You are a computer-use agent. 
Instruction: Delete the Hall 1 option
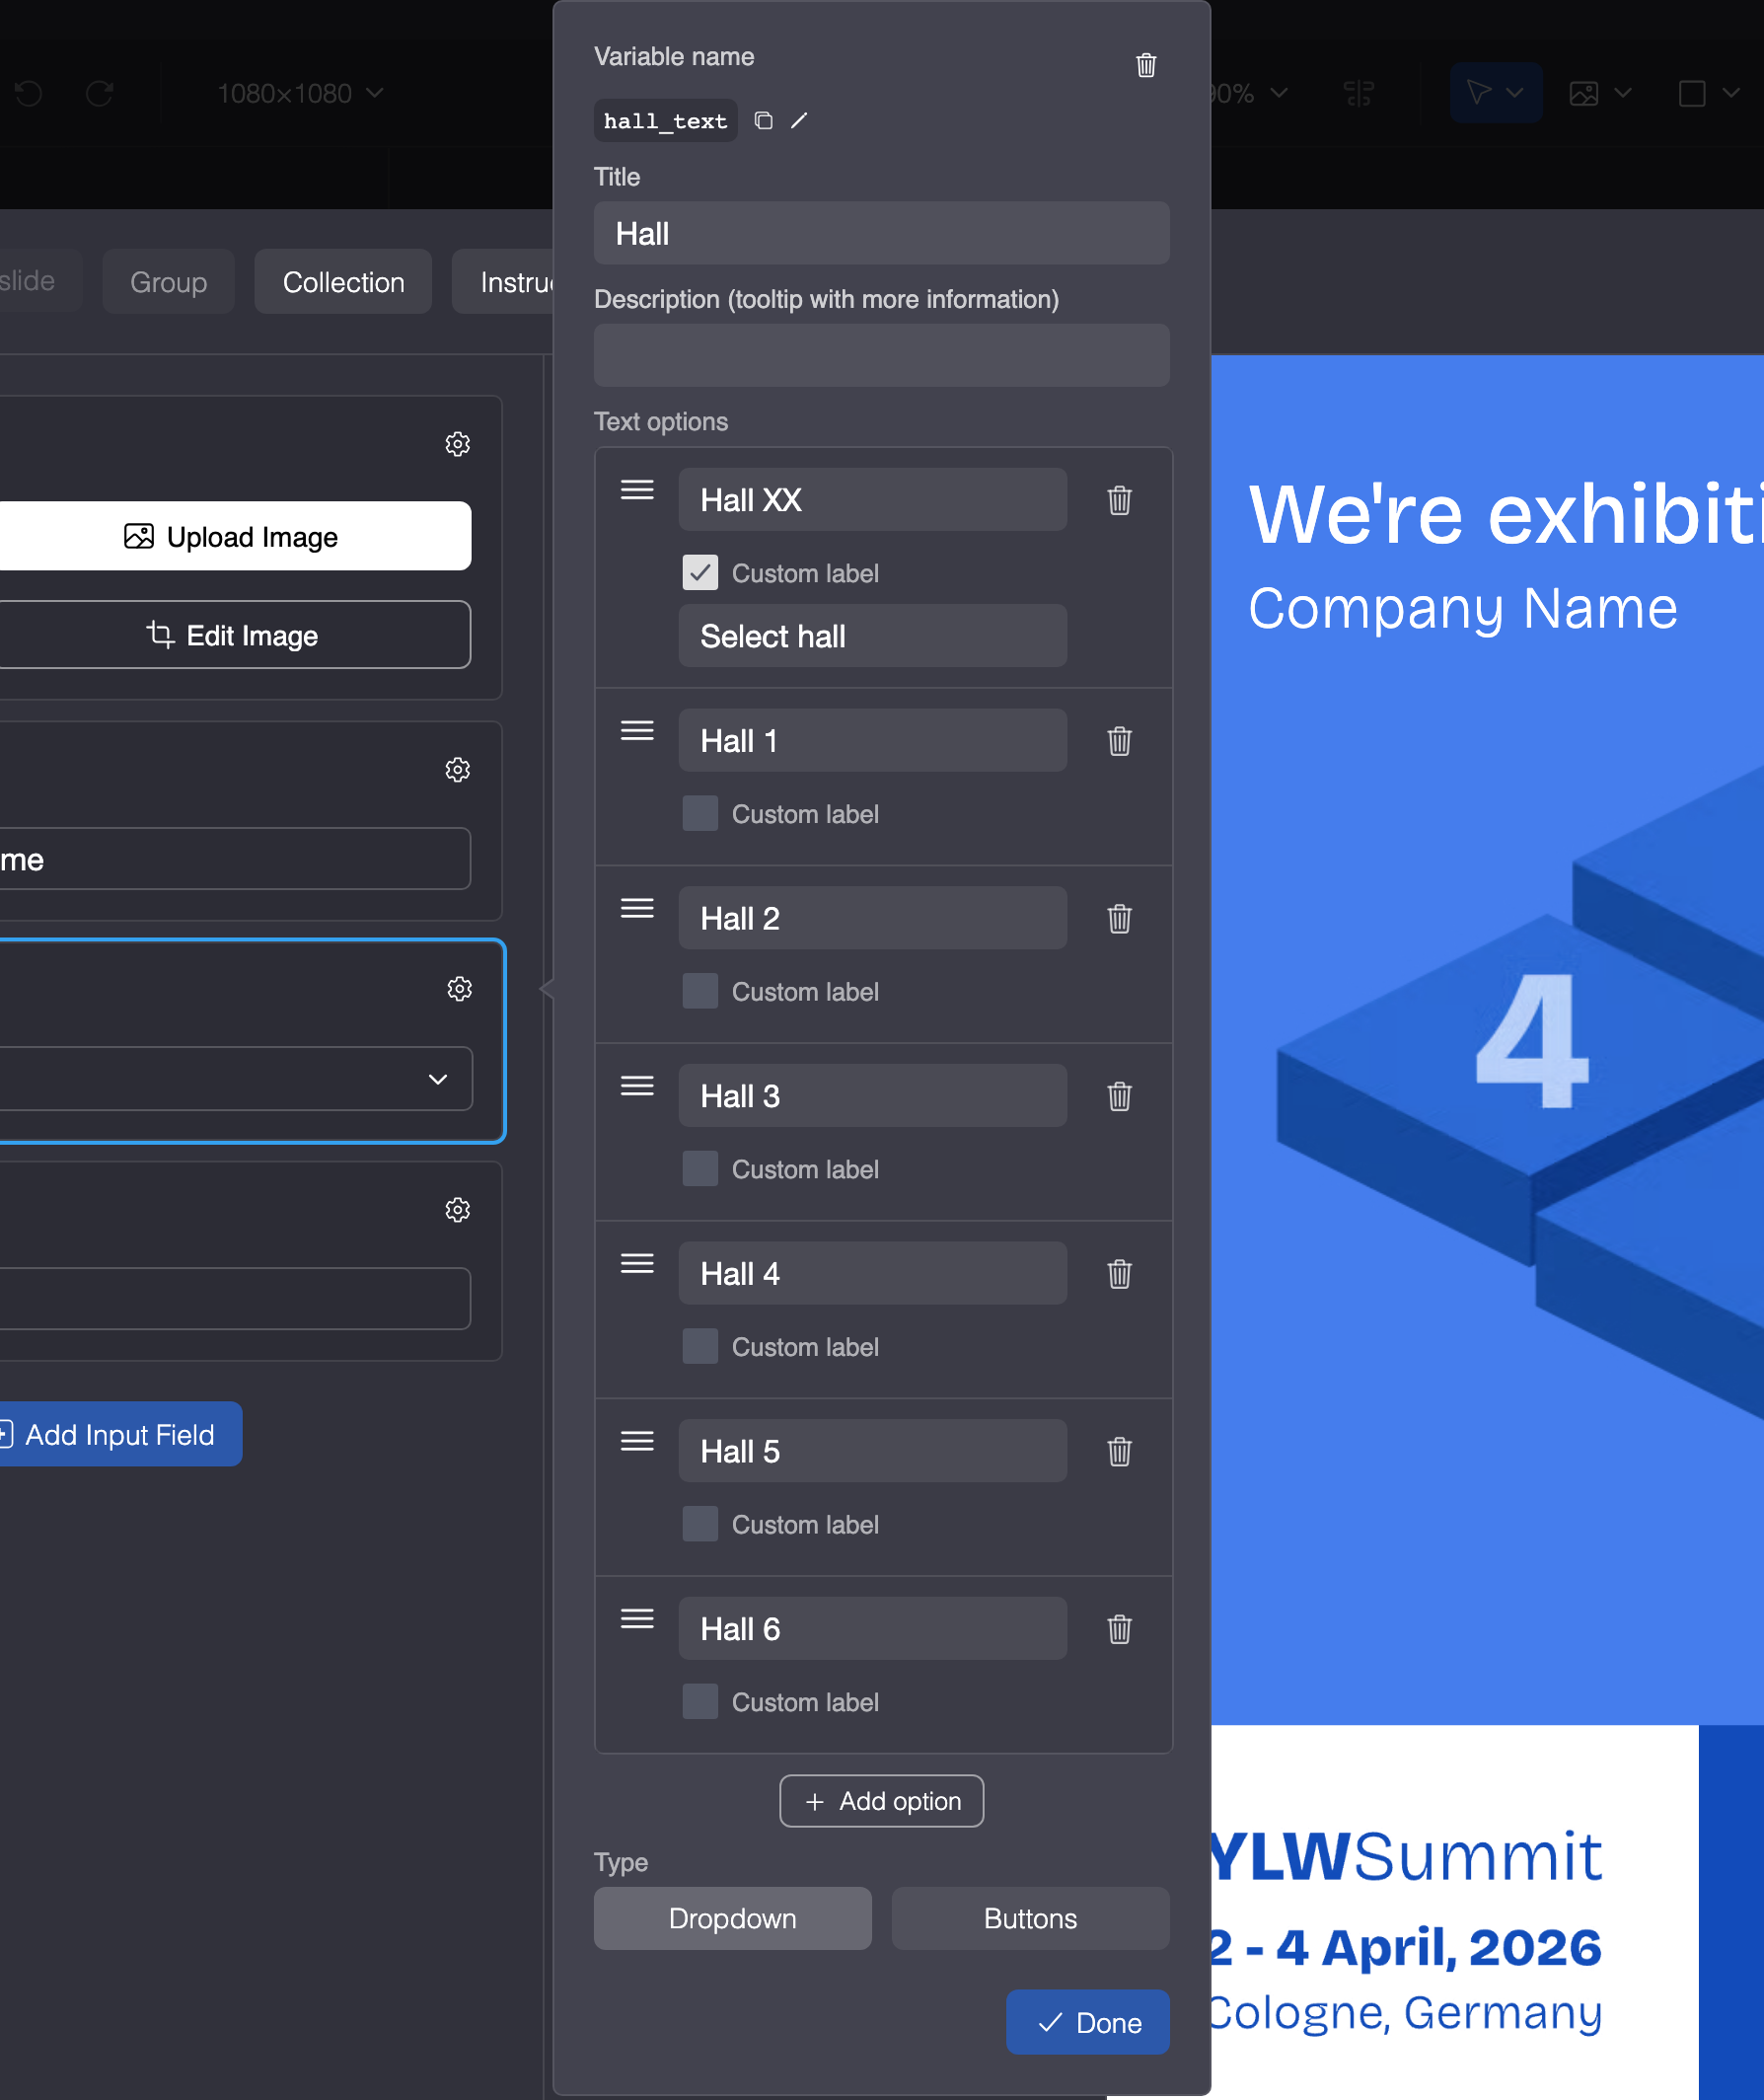click(1119, 741)
